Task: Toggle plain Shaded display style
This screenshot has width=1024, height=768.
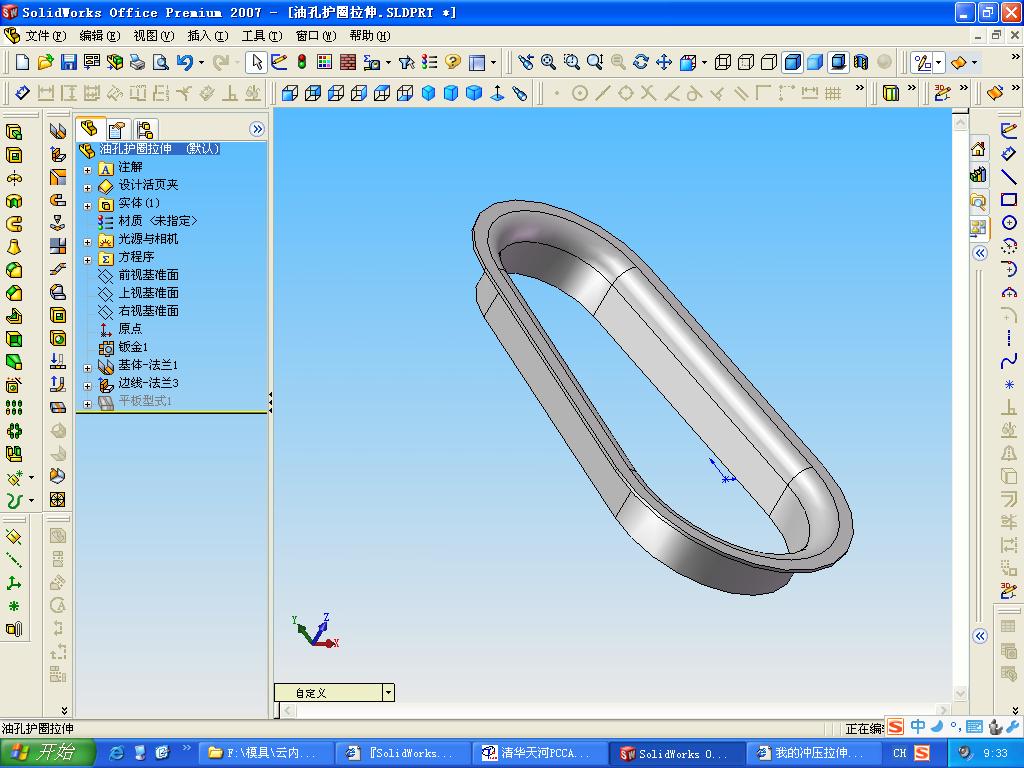Action: pyautogui.click(x=815, y=62)
